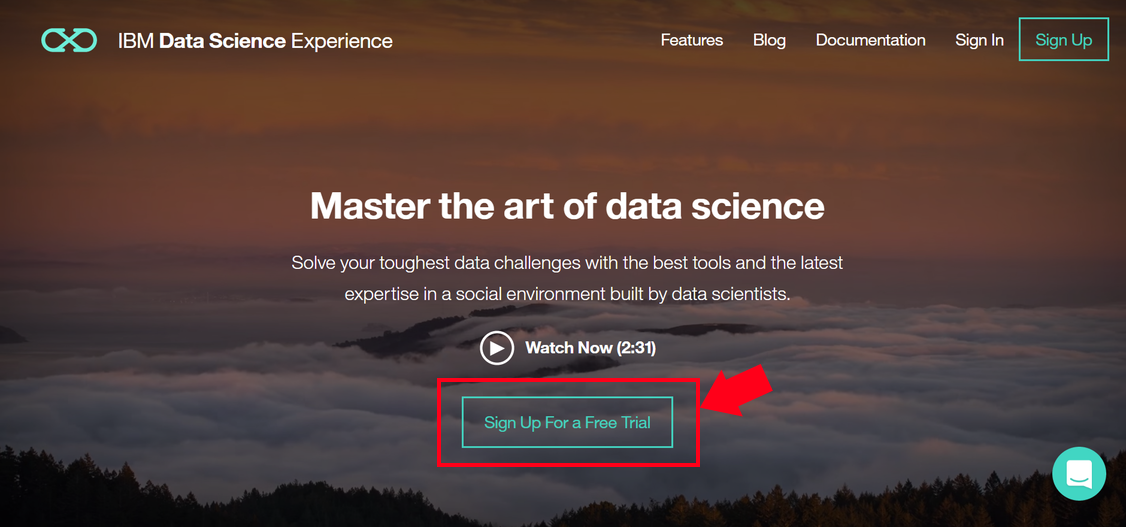Click the outlined Sign Up button
The width and height of the screenshot is (1126, 527).
click(x=1064, y=39)
